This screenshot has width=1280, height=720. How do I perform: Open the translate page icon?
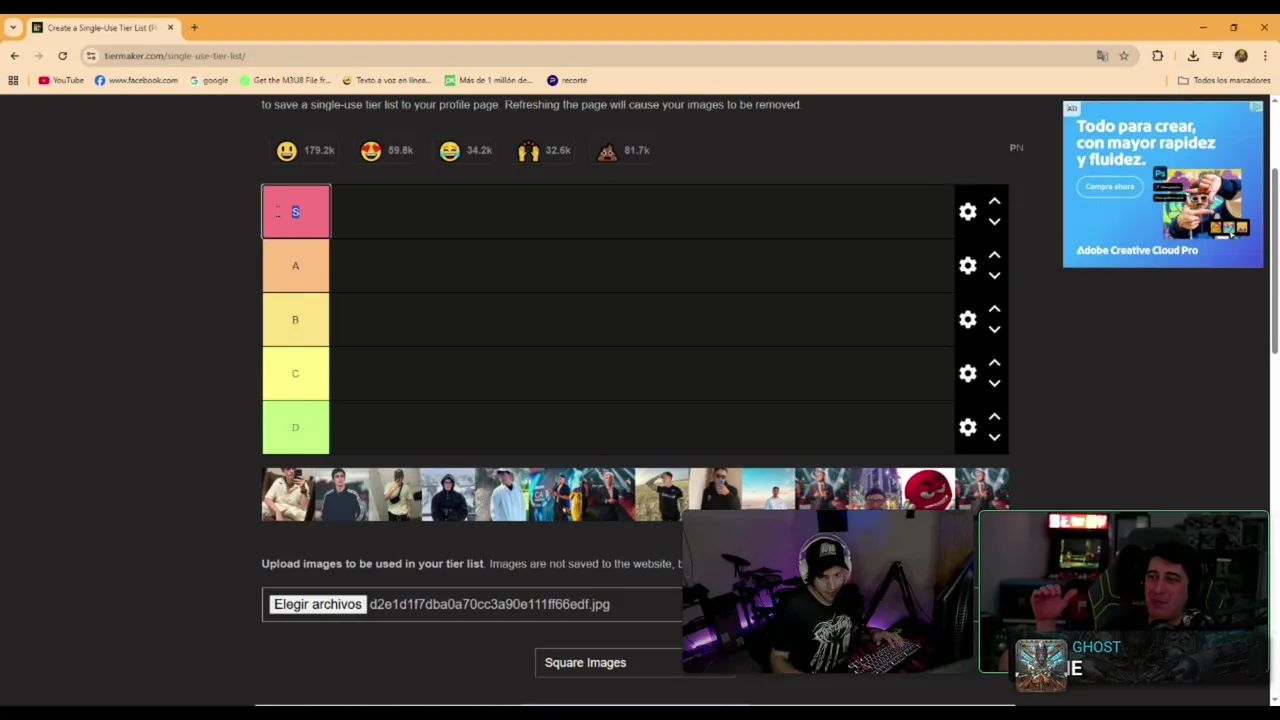1102,56
